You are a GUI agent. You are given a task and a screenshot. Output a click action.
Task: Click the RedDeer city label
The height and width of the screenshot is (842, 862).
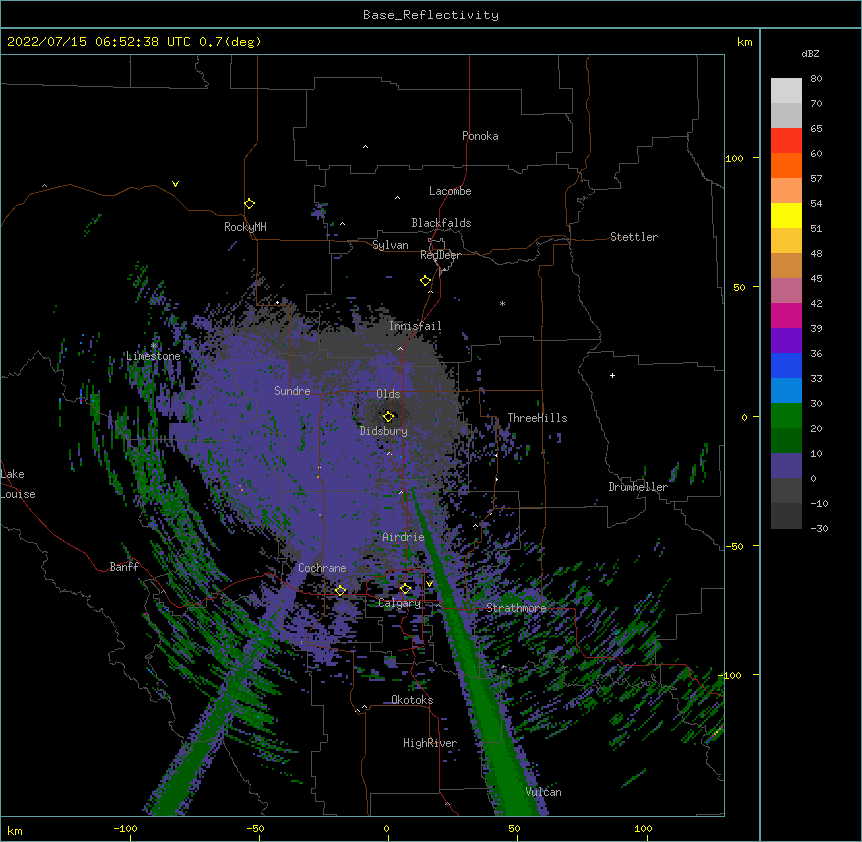coord(440,255)
